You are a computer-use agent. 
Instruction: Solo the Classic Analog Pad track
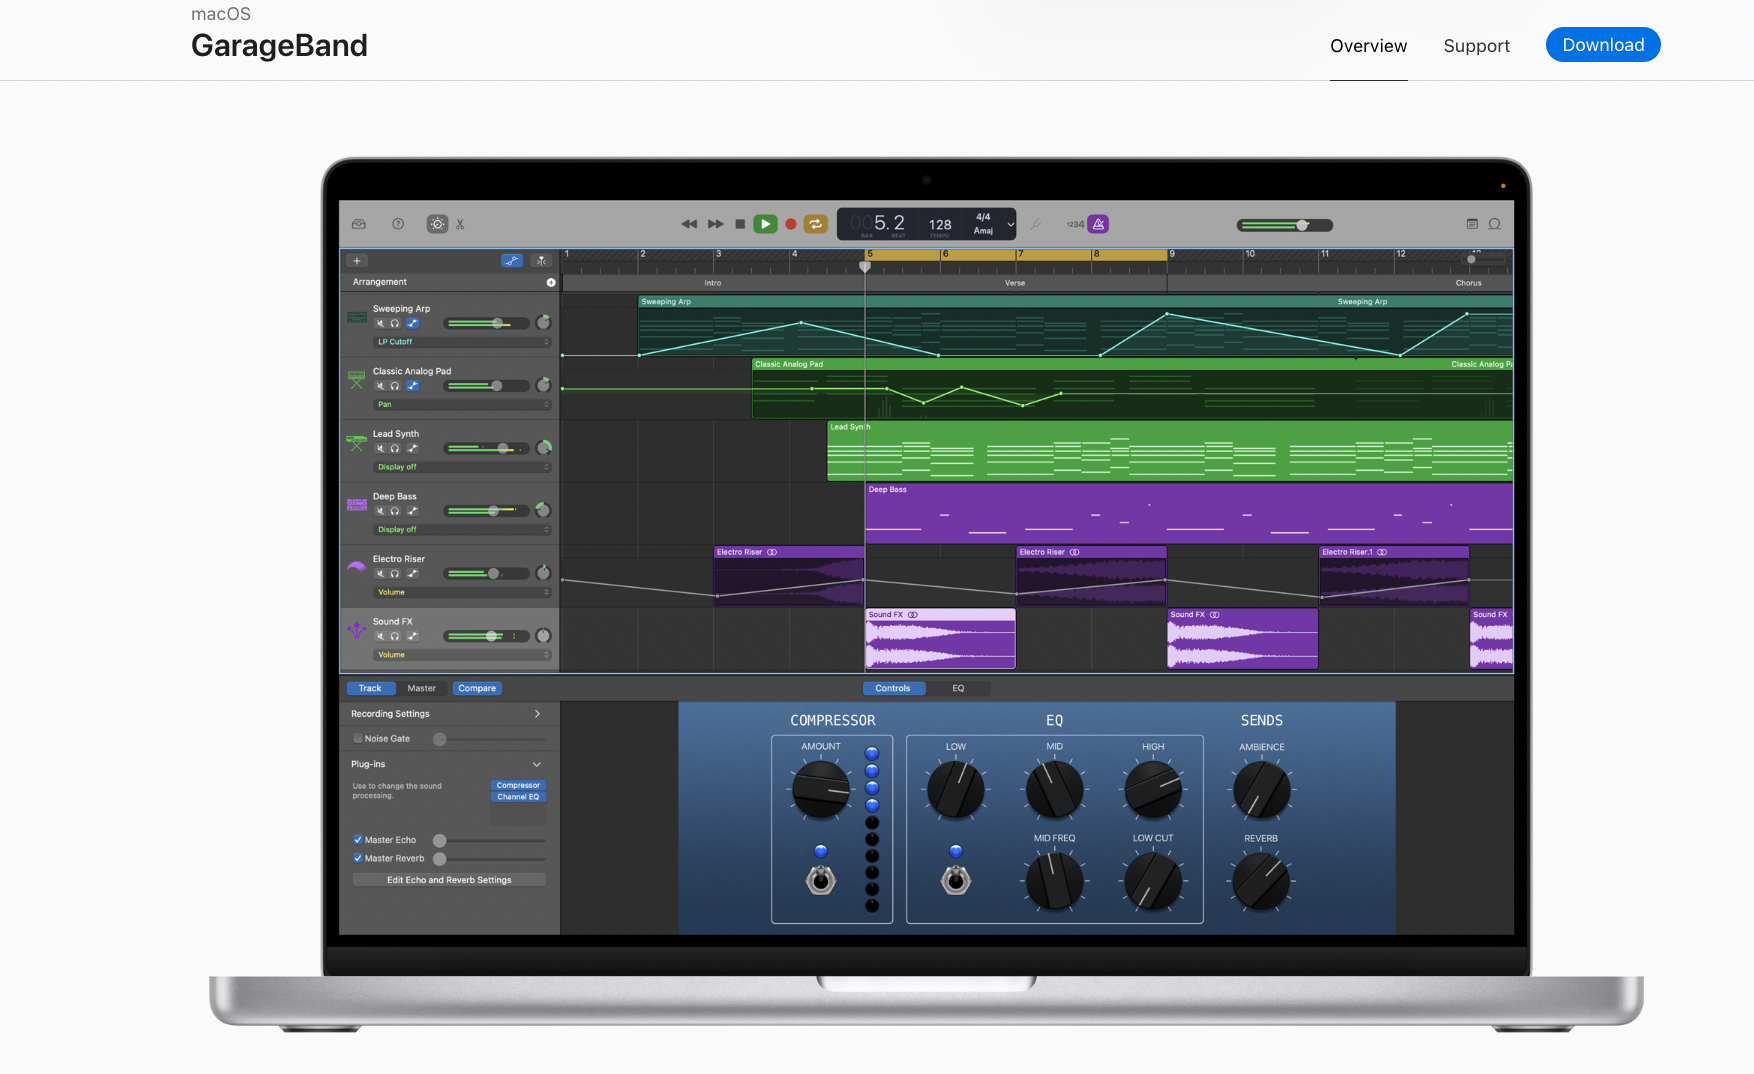point(395,386)
